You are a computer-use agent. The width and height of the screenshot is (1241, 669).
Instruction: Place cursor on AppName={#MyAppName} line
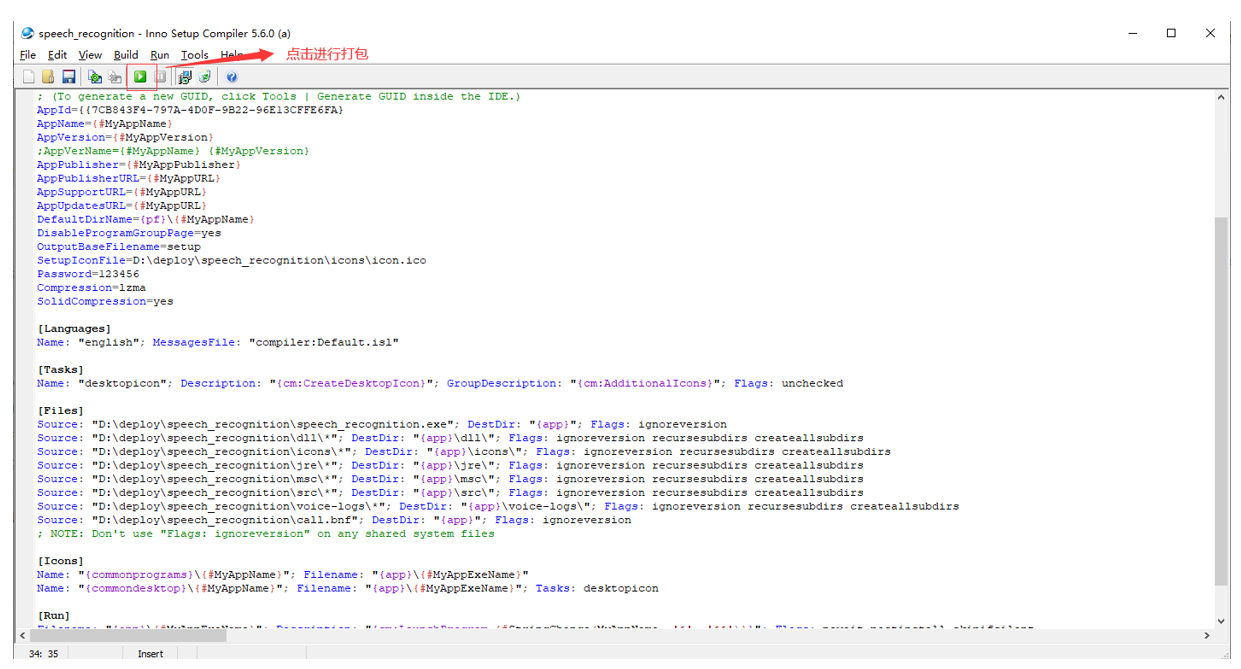click(105, 124)
